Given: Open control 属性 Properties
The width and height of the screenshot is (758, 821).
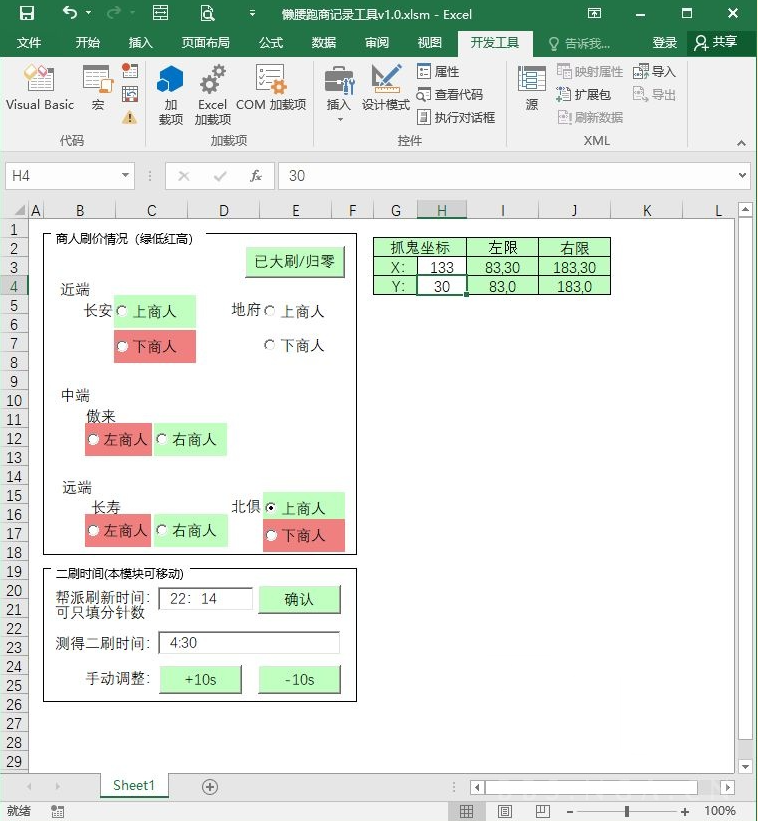Looking at the screenshot, I should [x=438, y=71].
